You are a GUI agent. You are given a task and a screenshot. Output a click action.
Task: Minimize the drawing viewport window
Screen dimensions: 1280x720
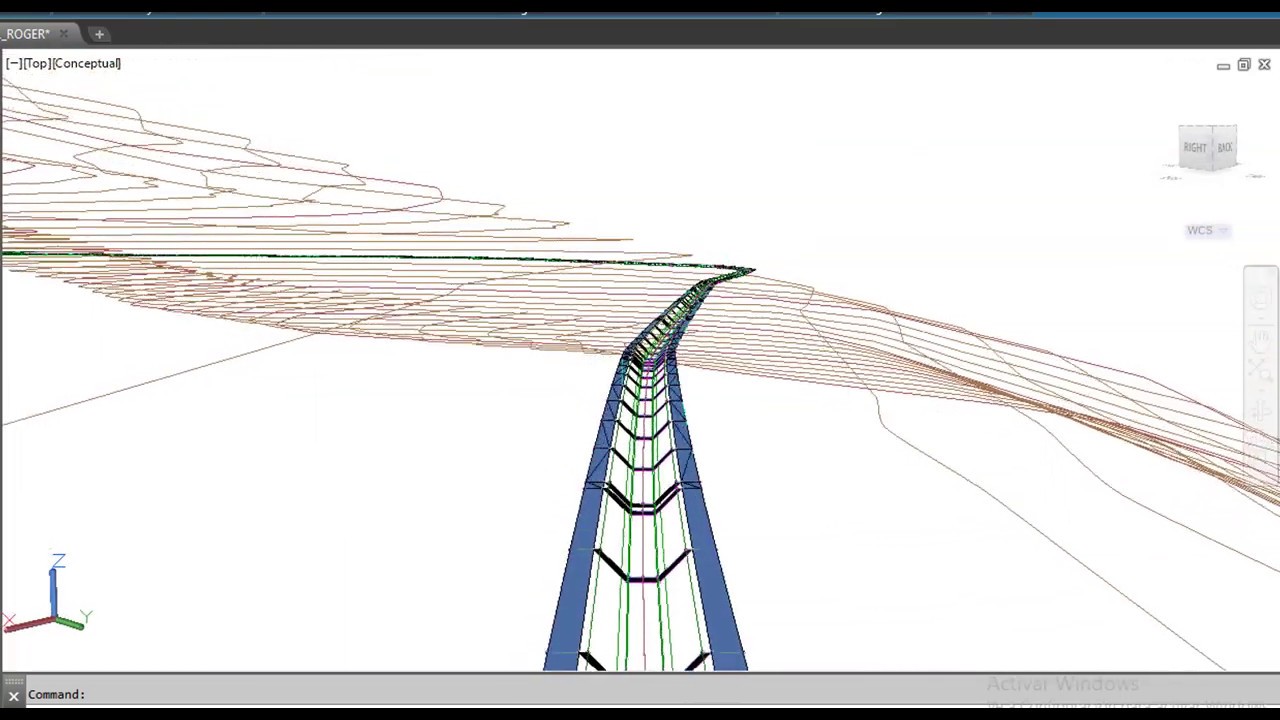(x=1223, y=65)
